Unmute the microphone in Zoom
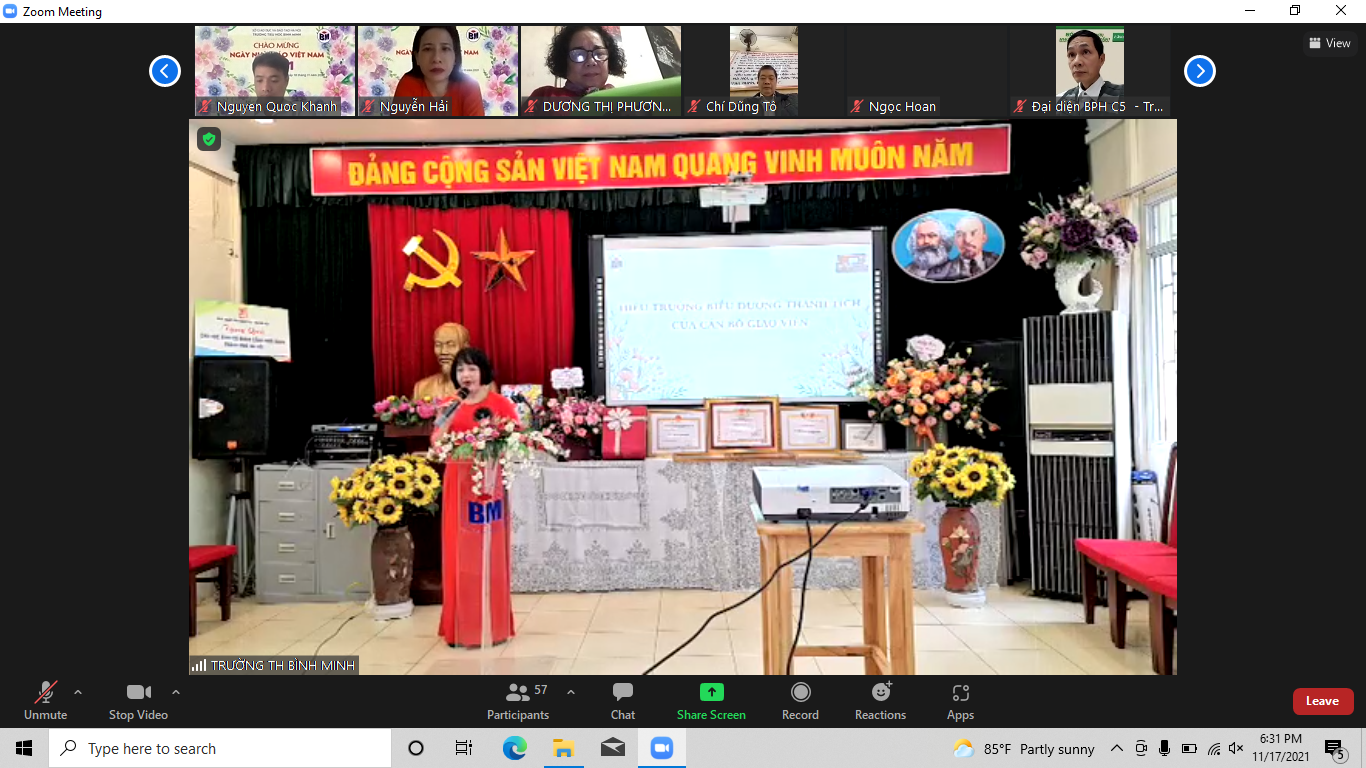The height and width of the screenshot is (768, 1366). click(x=45, y=701)
